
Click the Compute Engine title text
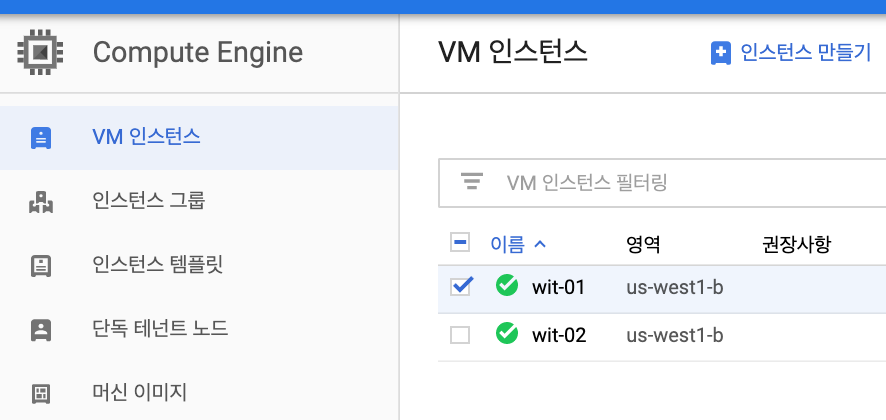click(x=198, y=53)
